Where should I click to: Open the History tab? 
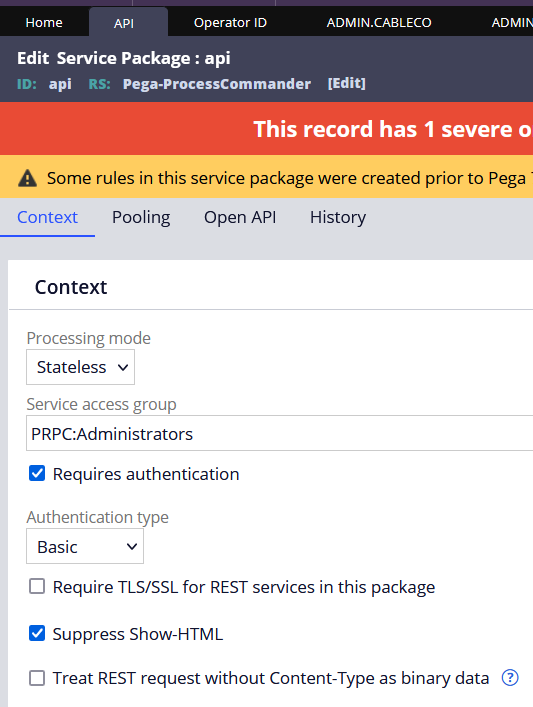point(338,217)
